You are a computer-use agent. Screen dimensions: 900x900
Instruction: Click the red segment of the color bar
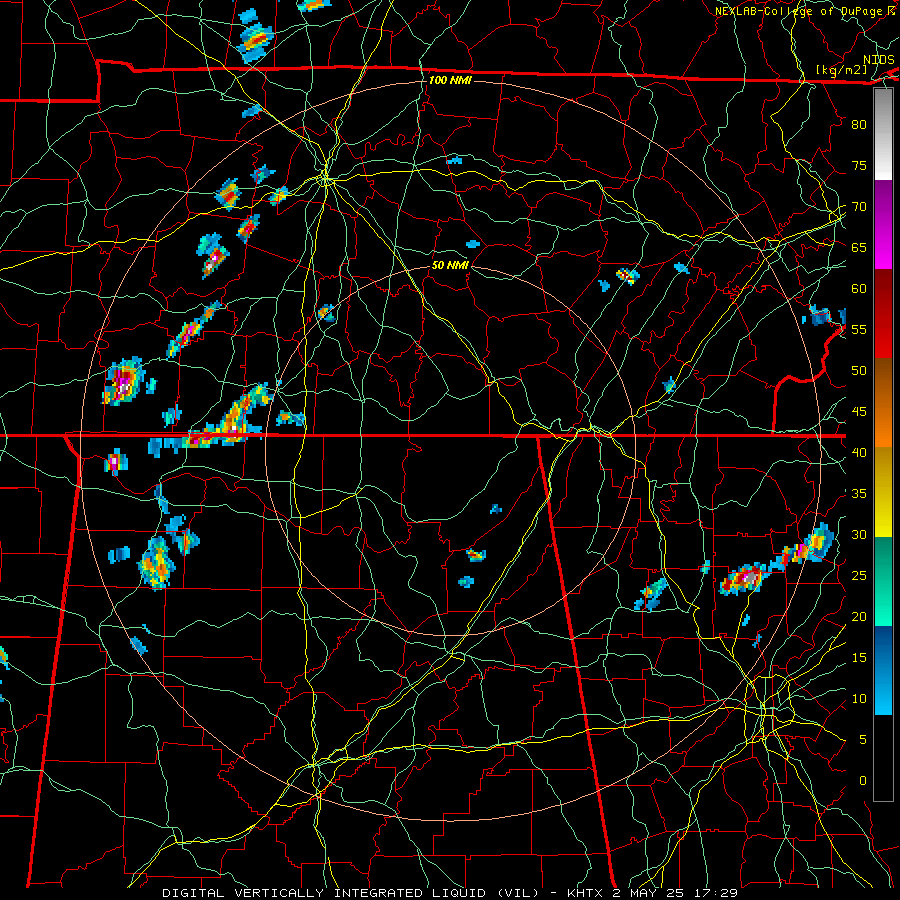[x=883, y=314]
